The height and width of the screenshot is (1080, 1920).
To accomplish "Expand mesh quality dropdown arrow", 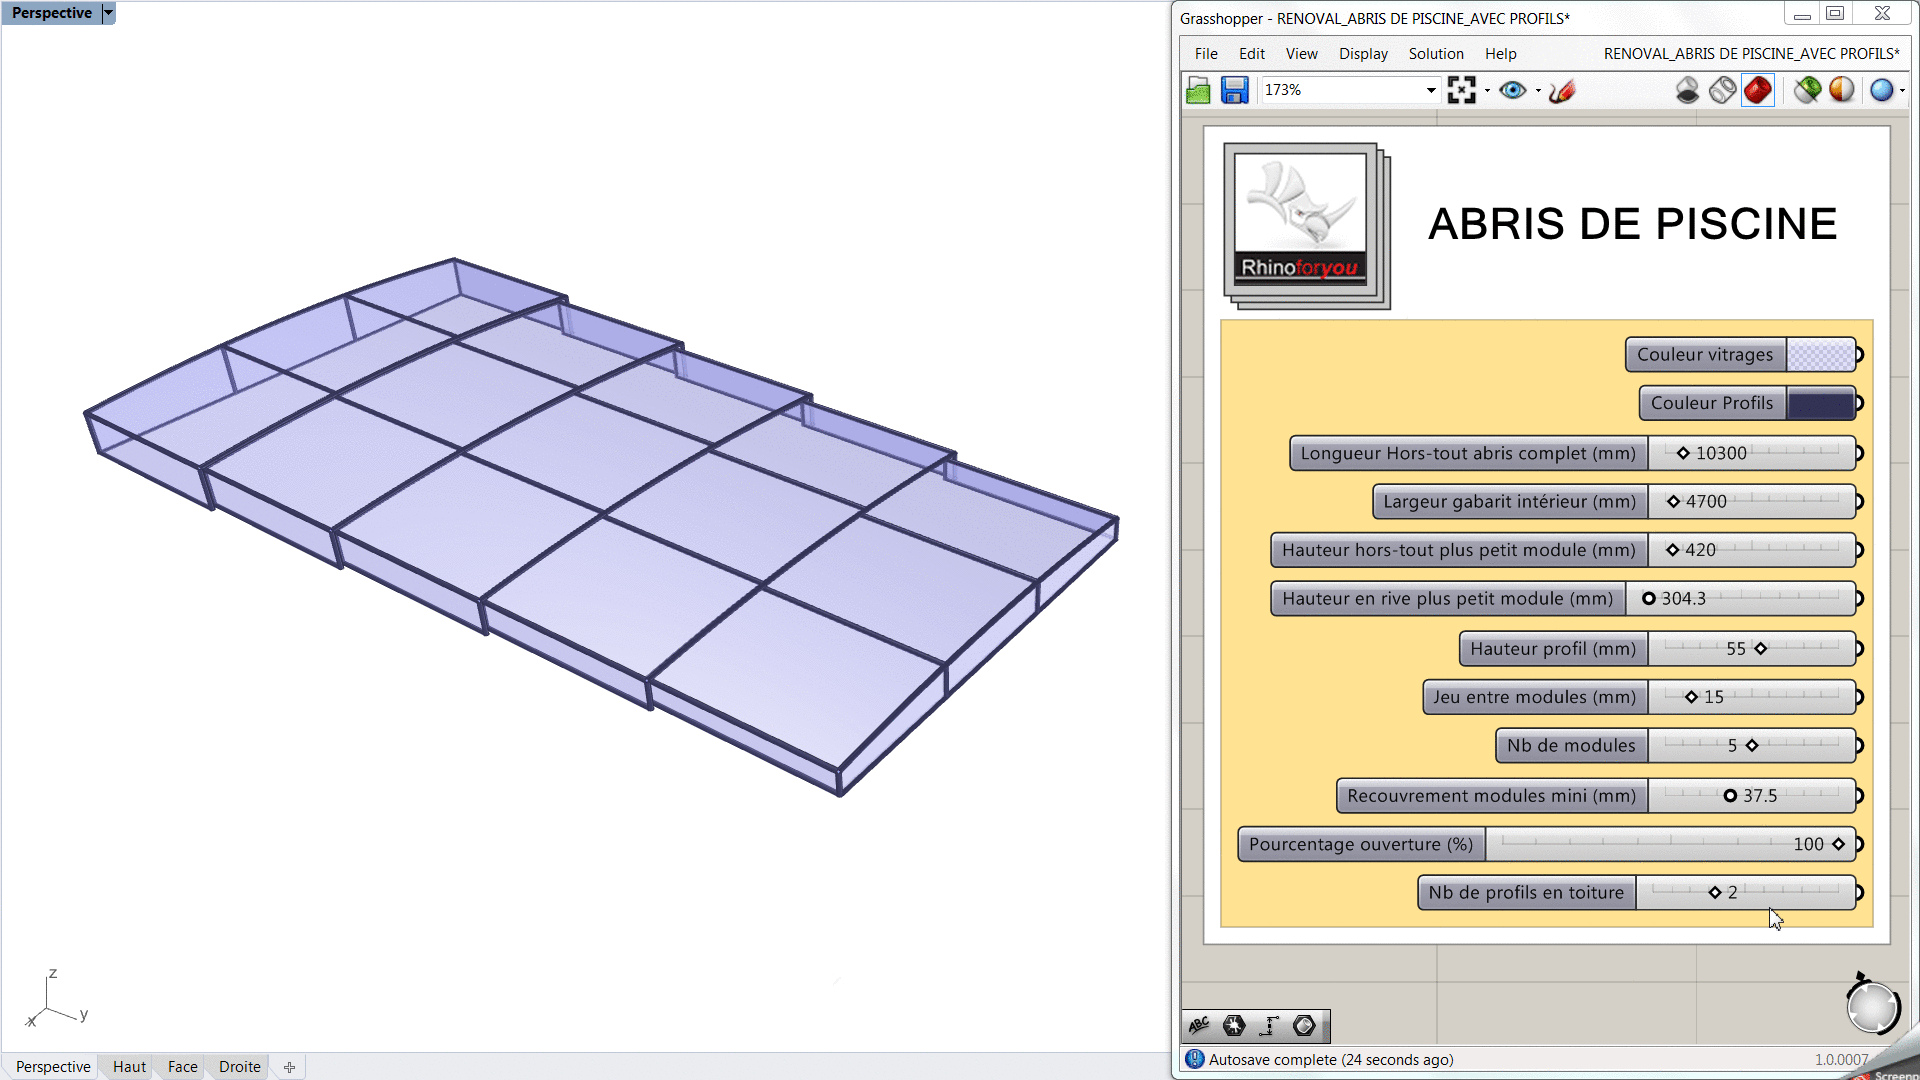I will click(1902, 91).
